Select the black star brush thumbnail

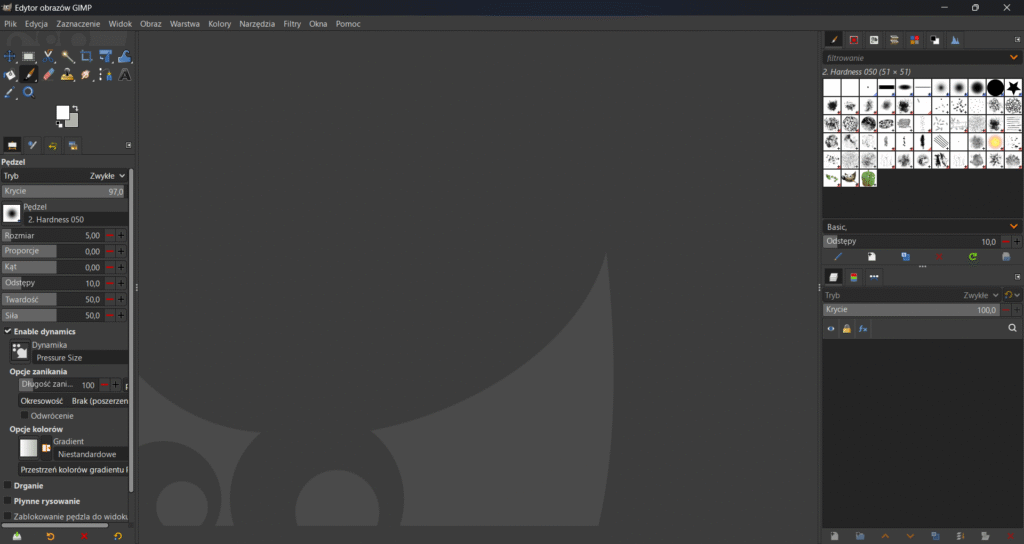point(1014,88)
